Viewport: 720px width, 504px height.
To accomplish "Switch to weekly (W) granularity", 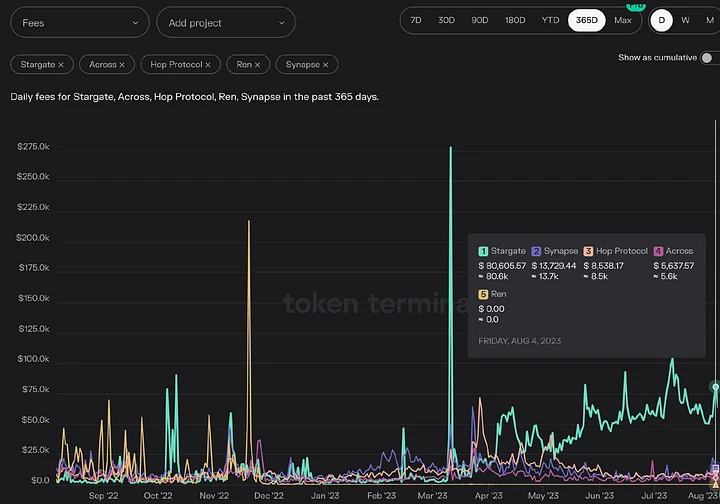I will point(685,20).
